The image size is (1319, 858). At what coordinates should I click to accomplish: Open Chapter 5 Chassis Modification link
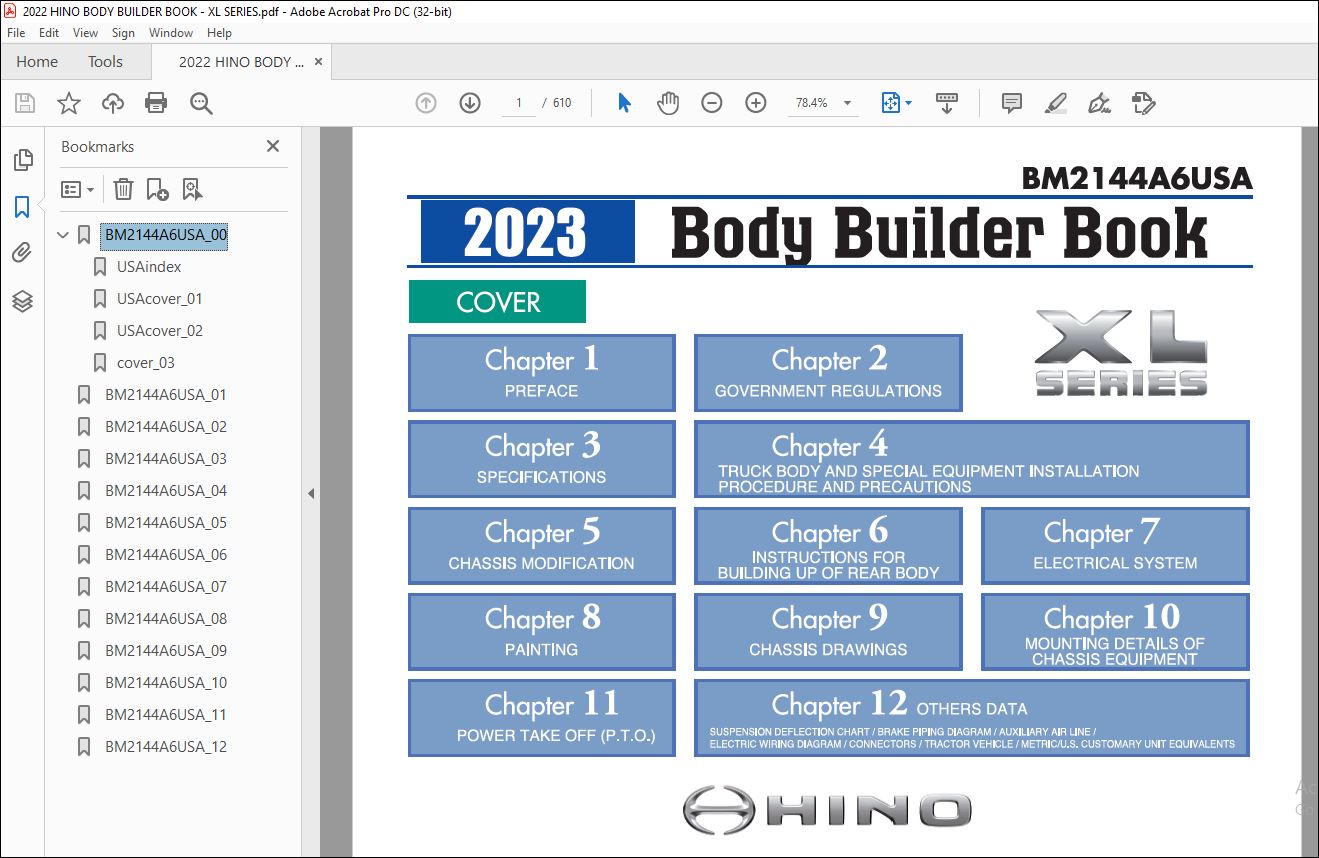point(542,546)
